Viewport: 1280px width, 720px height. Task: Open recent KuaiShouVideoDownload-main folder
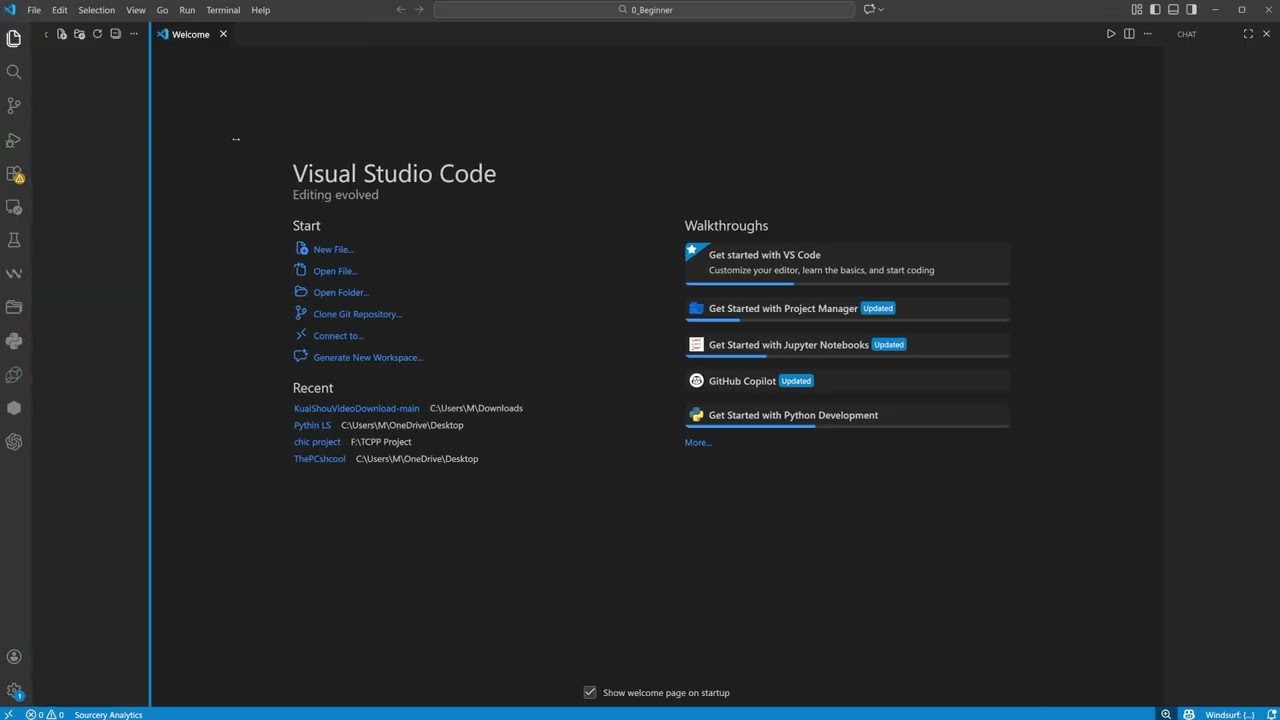[357, 408]
